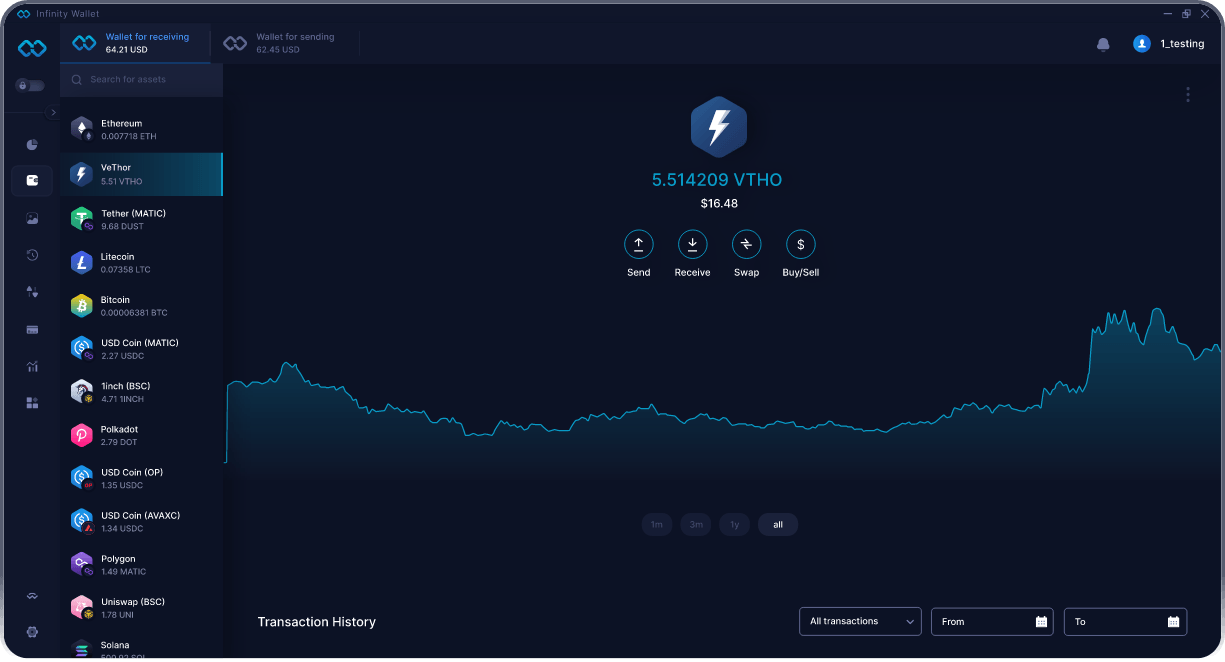Select Ethereum in asset list

point(141,130)
